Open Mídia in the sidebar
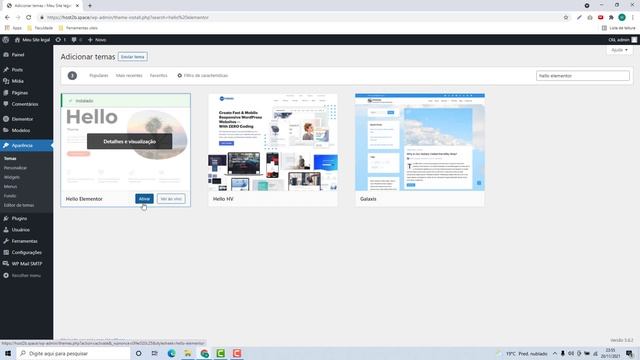 coord(18,81)
